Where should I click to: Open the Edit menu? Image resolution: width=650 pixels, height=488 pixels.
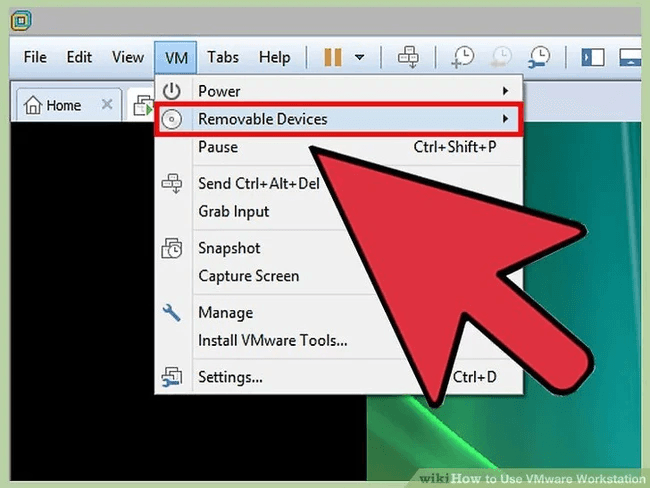pyautogui.click(x=79, y=57)
